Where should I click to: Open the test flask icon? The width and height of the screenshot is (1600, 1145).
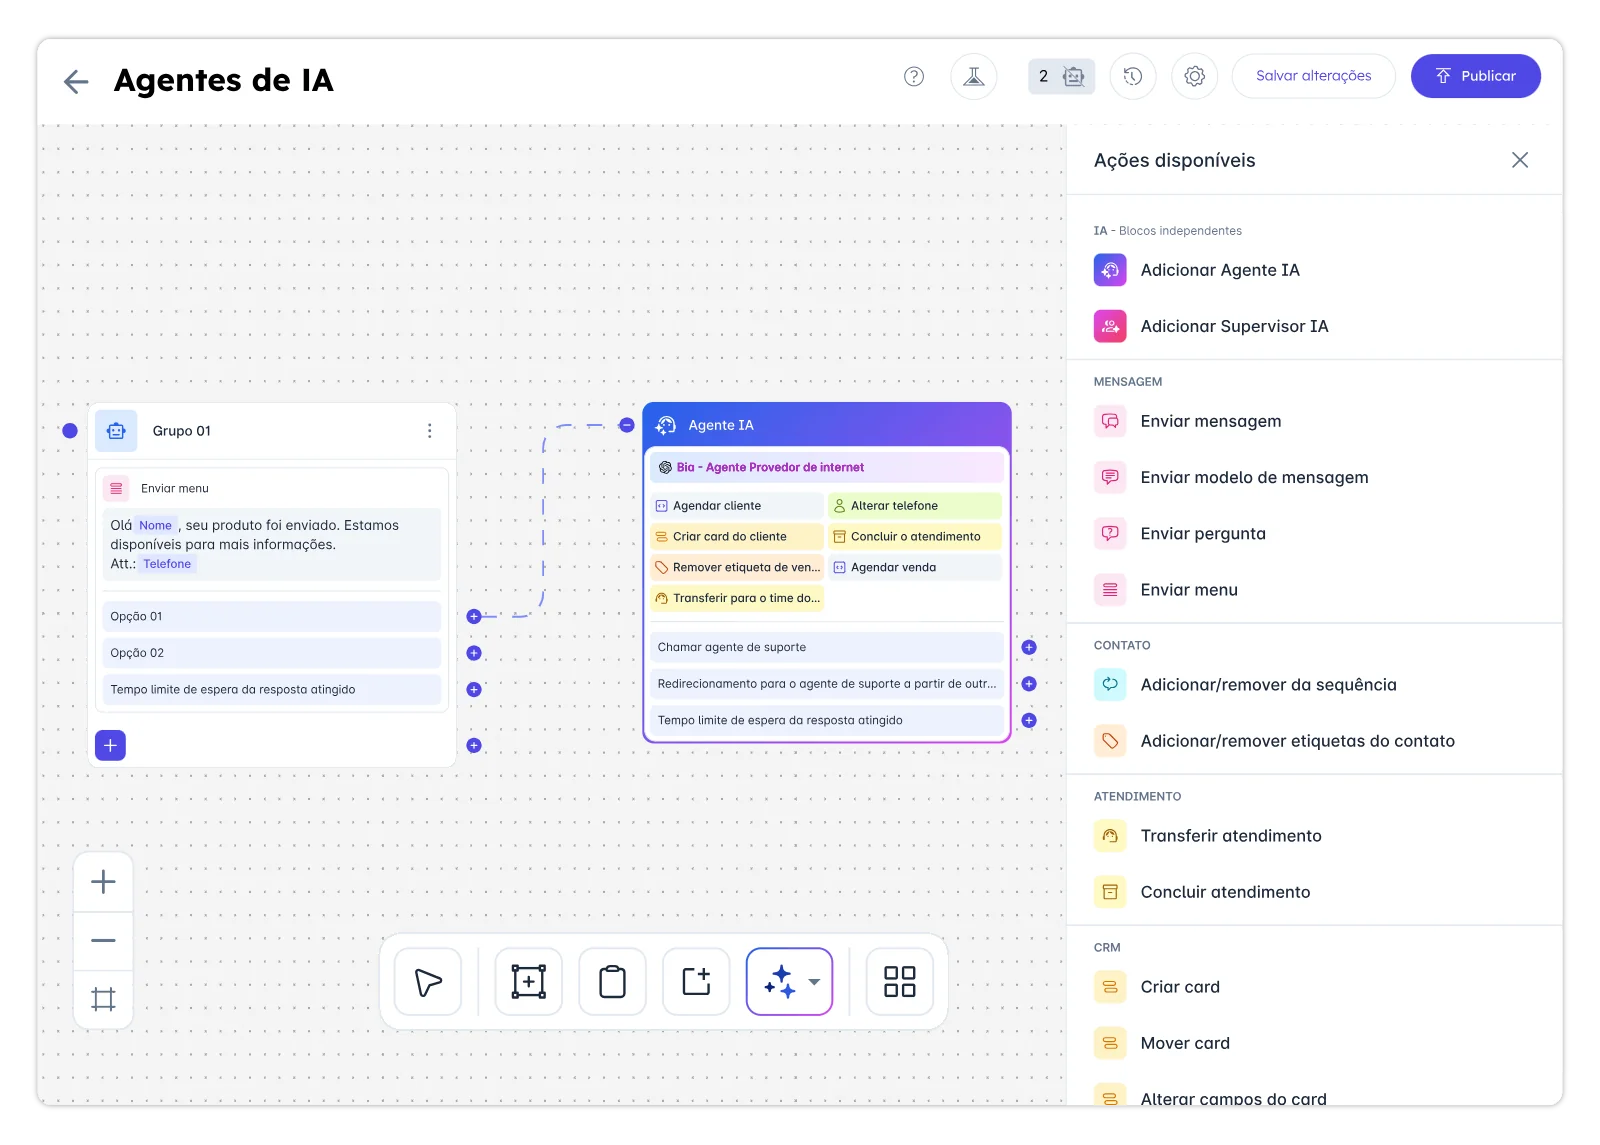pos(974,76)
